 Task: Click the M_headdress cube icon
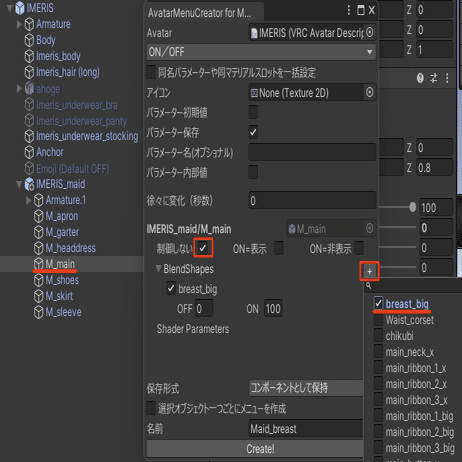[39, 248]
